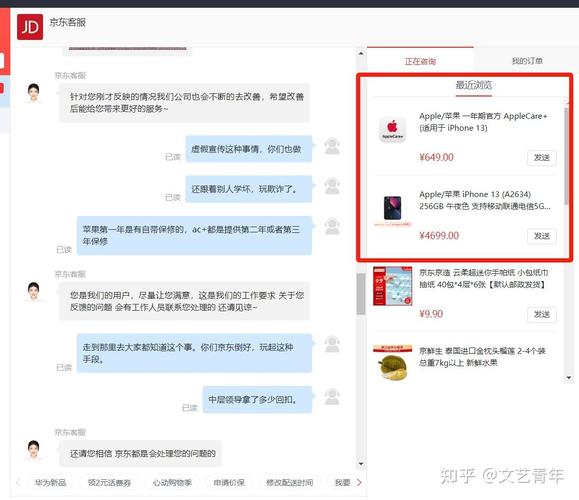The width and height of the screenshot is (579, 500).
Task: Click agent avatar beside 针对您刚才反映 message
Action: (34, 93)
